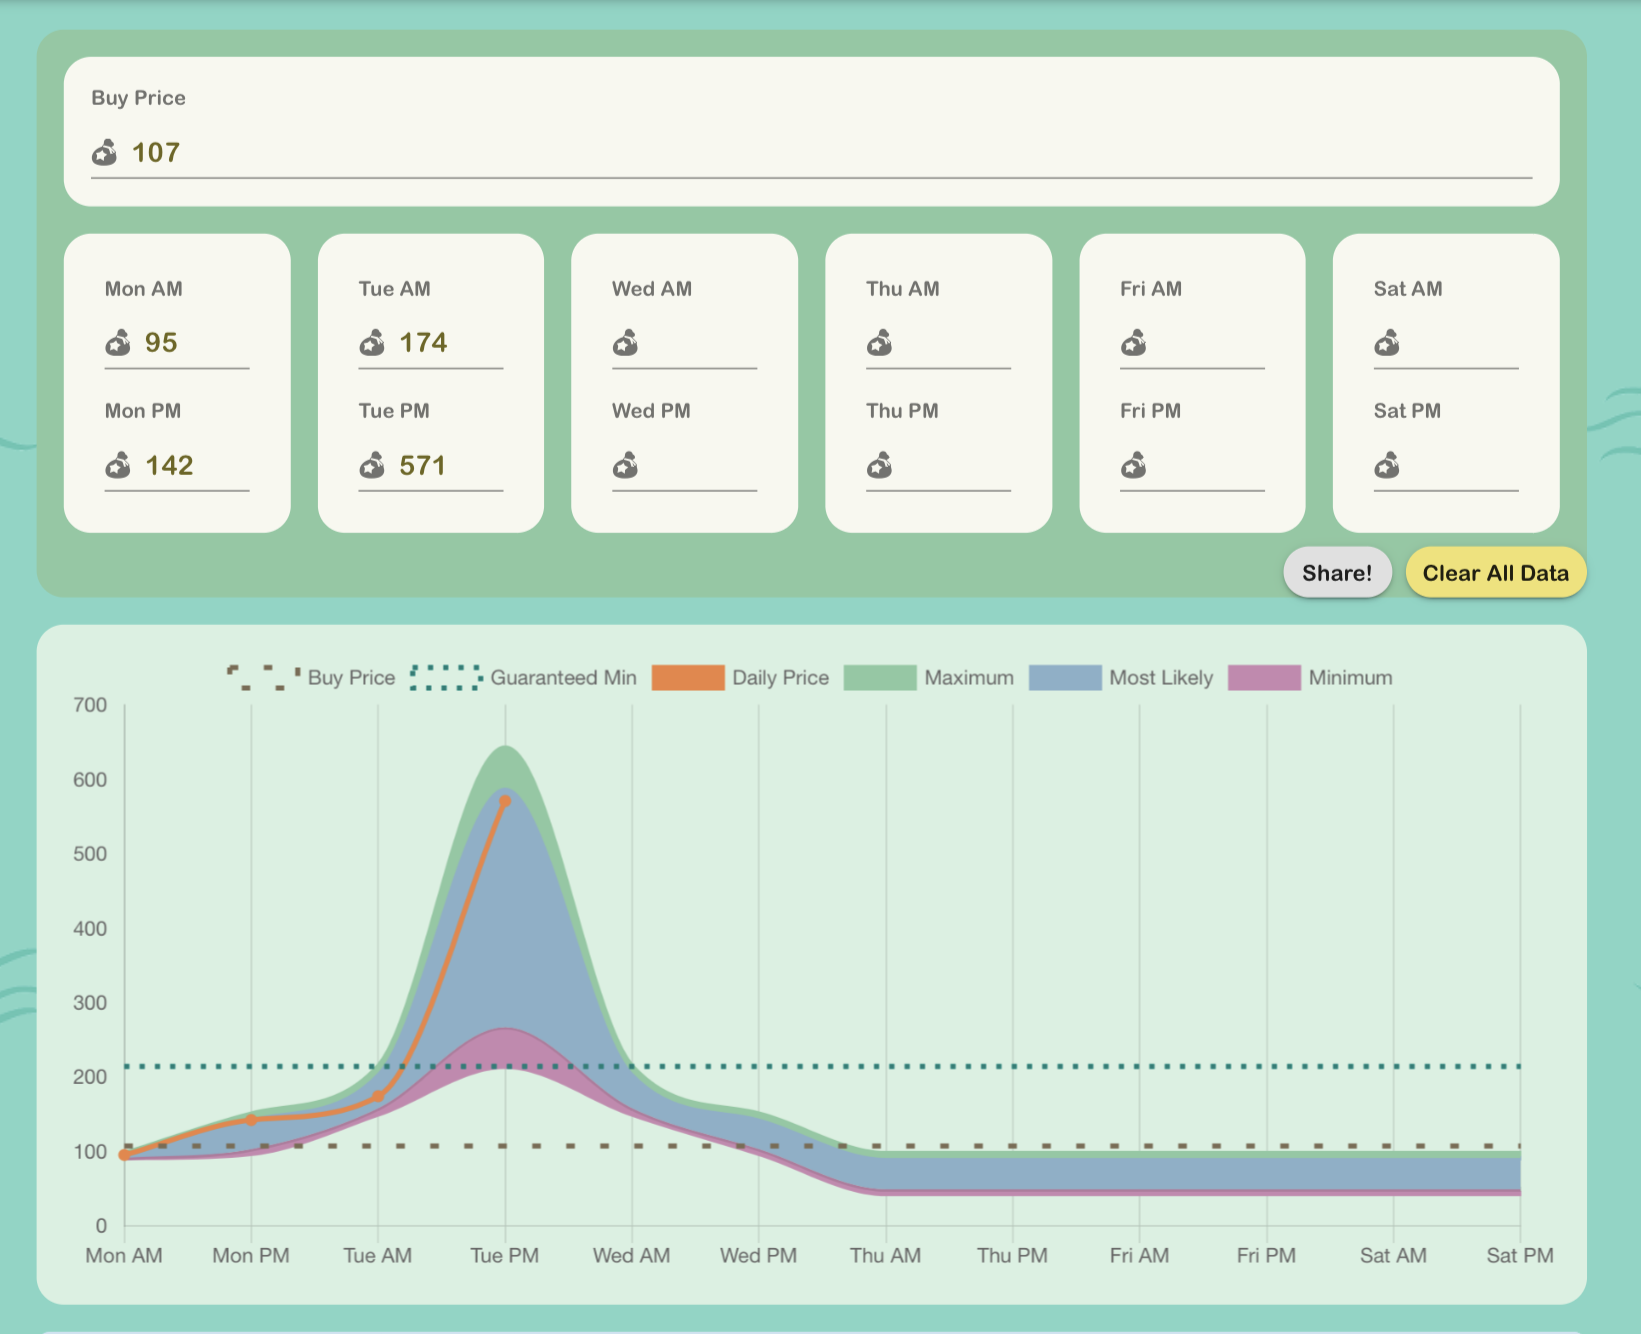Click the Tue PM bell bag icon

click(x=372, y=466)
